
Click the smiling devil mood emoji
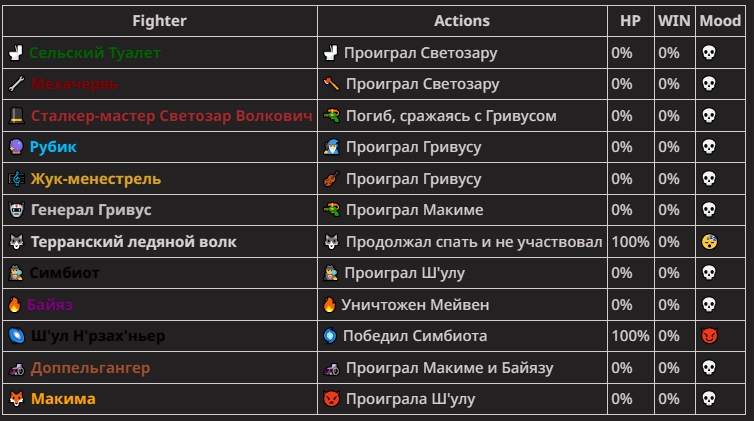pyautogui.click(x=709, y=335)
